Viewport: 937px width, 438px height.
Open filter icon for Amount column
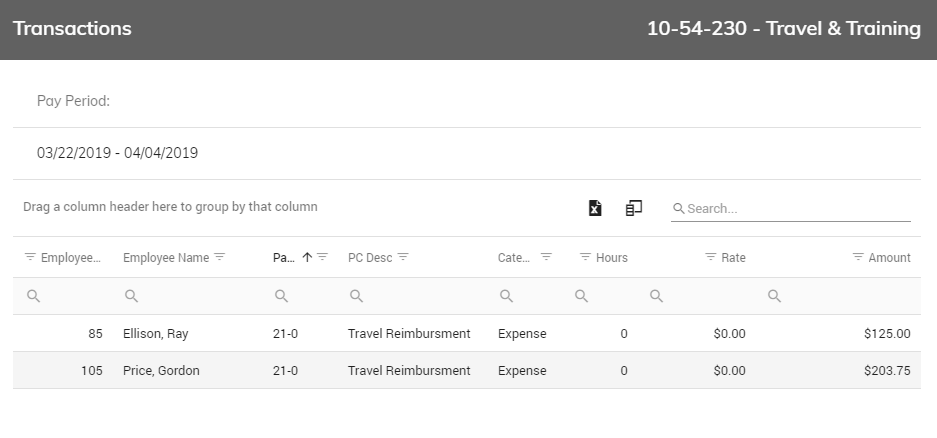tap(858, 257)
